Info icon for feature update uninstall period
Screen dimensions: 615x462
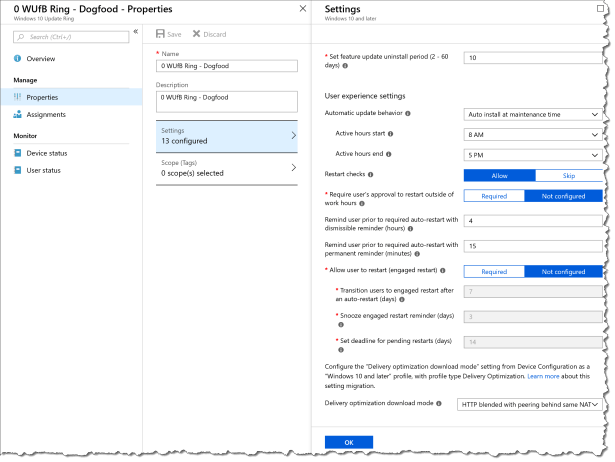tap(345, 65)
